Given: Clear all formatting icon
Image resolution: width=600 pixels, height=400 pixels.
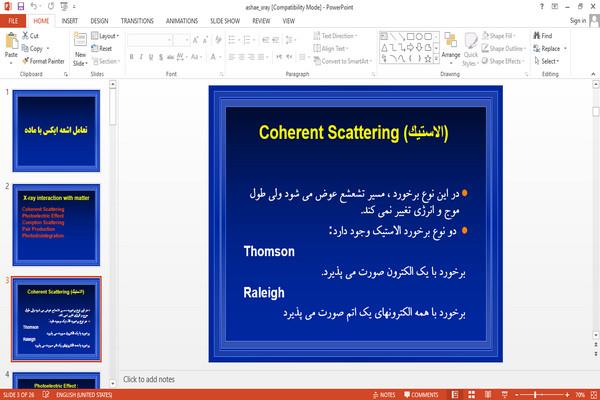Looking at the screenshot, I should 218,40.
